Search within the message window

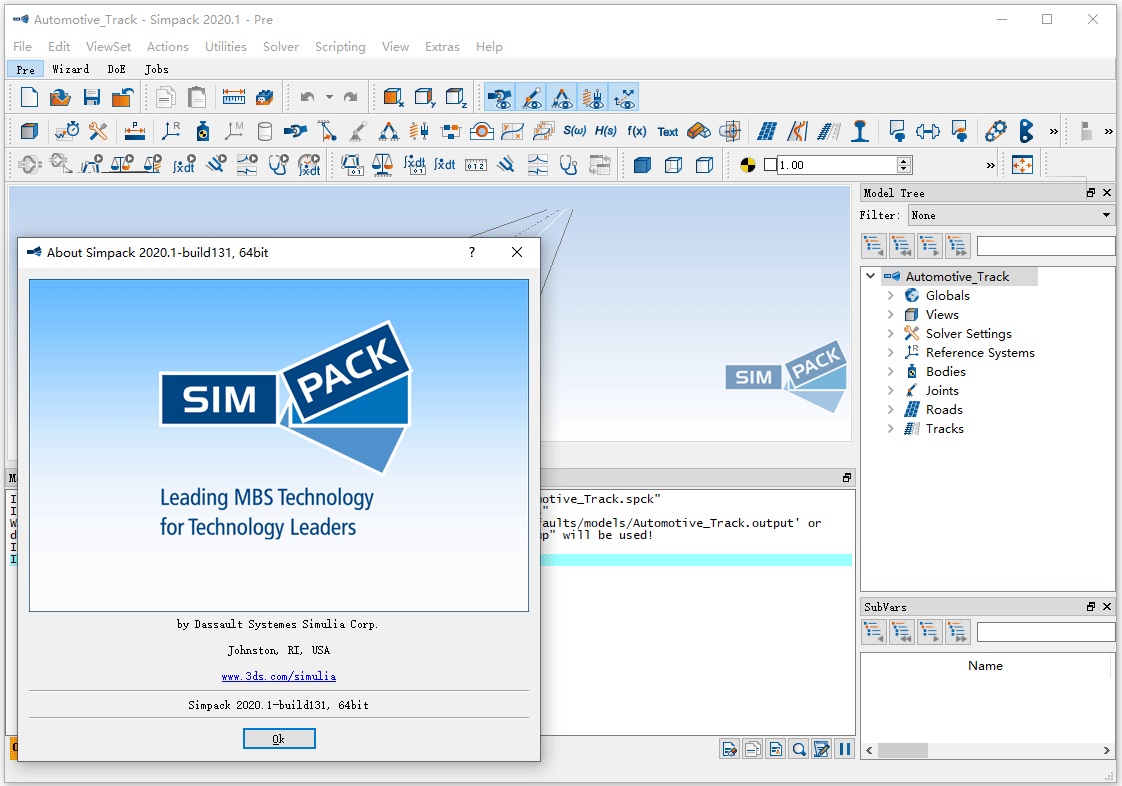pyautogui.click(x=799, y=748)
